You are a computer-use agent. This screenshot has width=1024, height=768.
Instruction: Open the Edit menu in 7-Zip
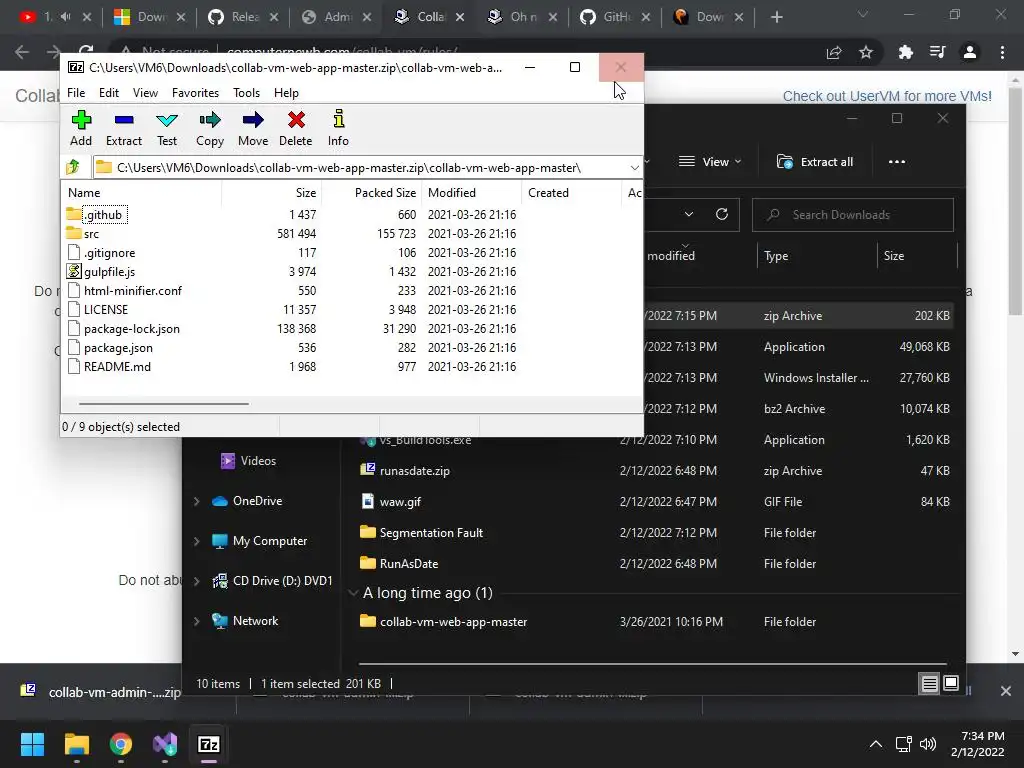[x=108, y=93]
